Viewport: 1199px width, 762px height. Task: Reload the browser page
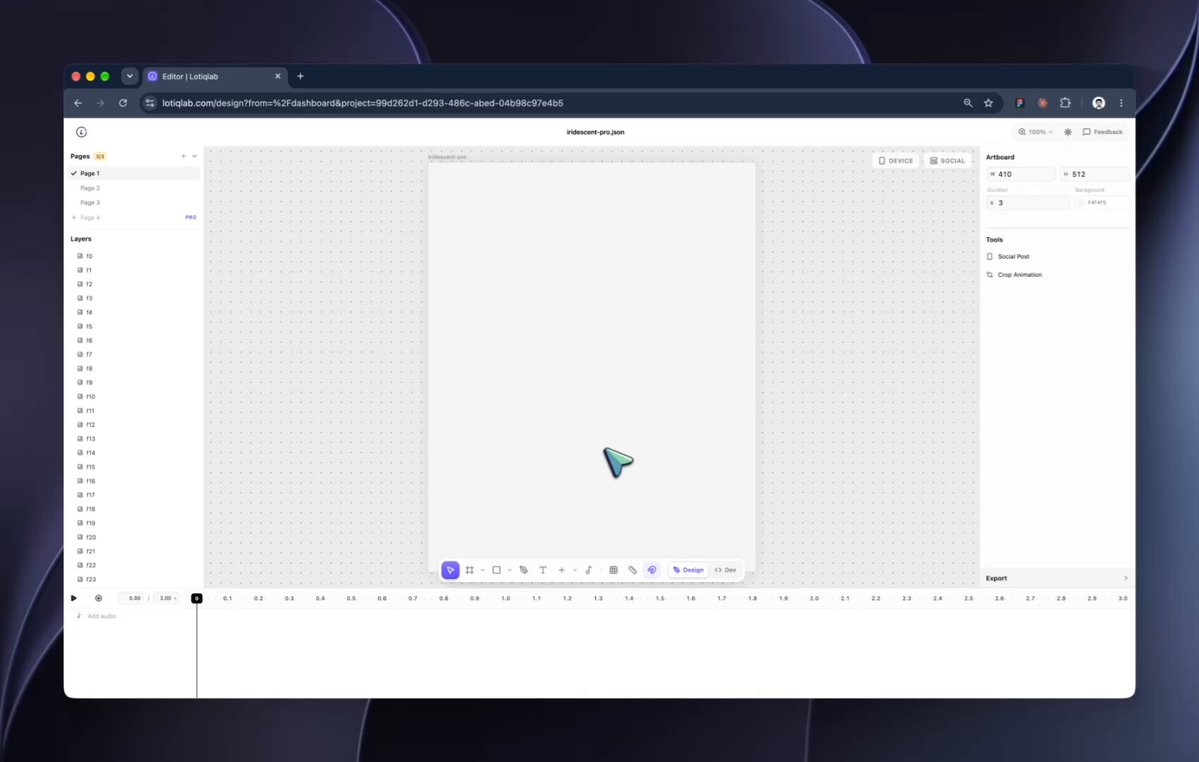point(123,103)
